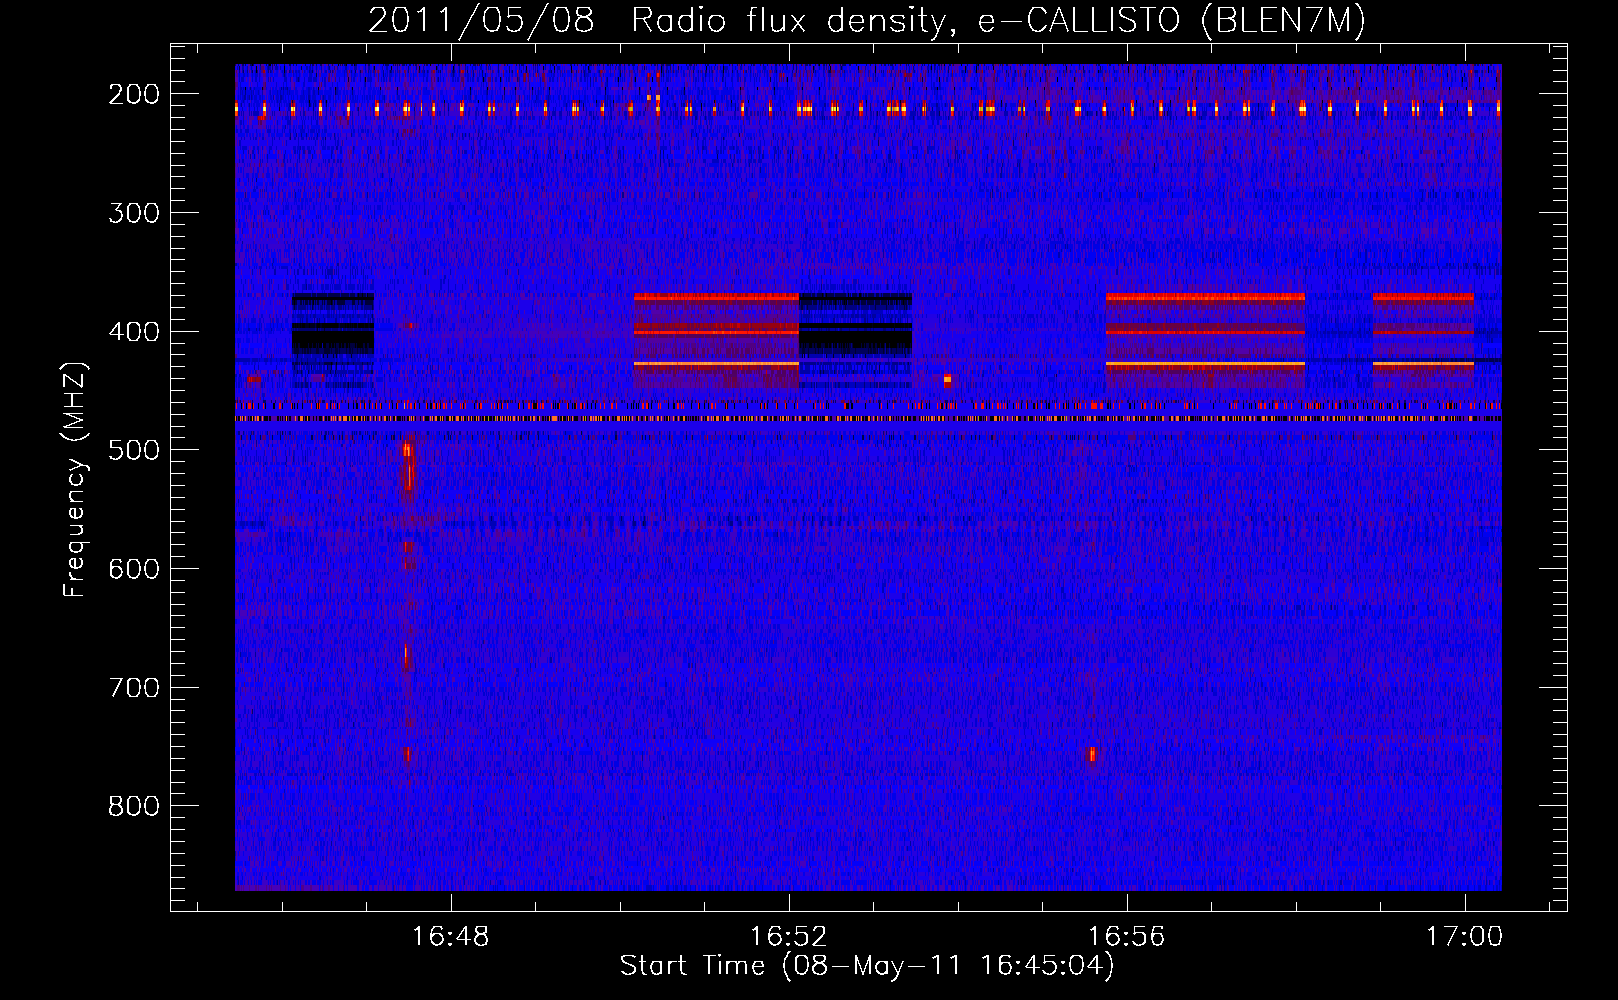Screen dimensions: 1618x1000
Task: Click the 300 frequency tick label
Action: coord(134,213)
